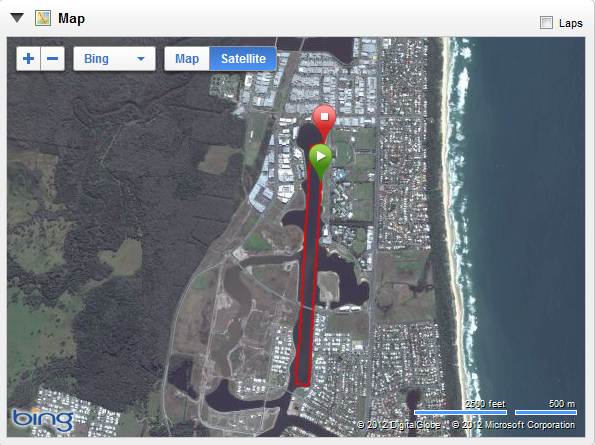The width and height of the screenshot is (595, 445).
Task: Click the green play start marker
Action: 321,161
